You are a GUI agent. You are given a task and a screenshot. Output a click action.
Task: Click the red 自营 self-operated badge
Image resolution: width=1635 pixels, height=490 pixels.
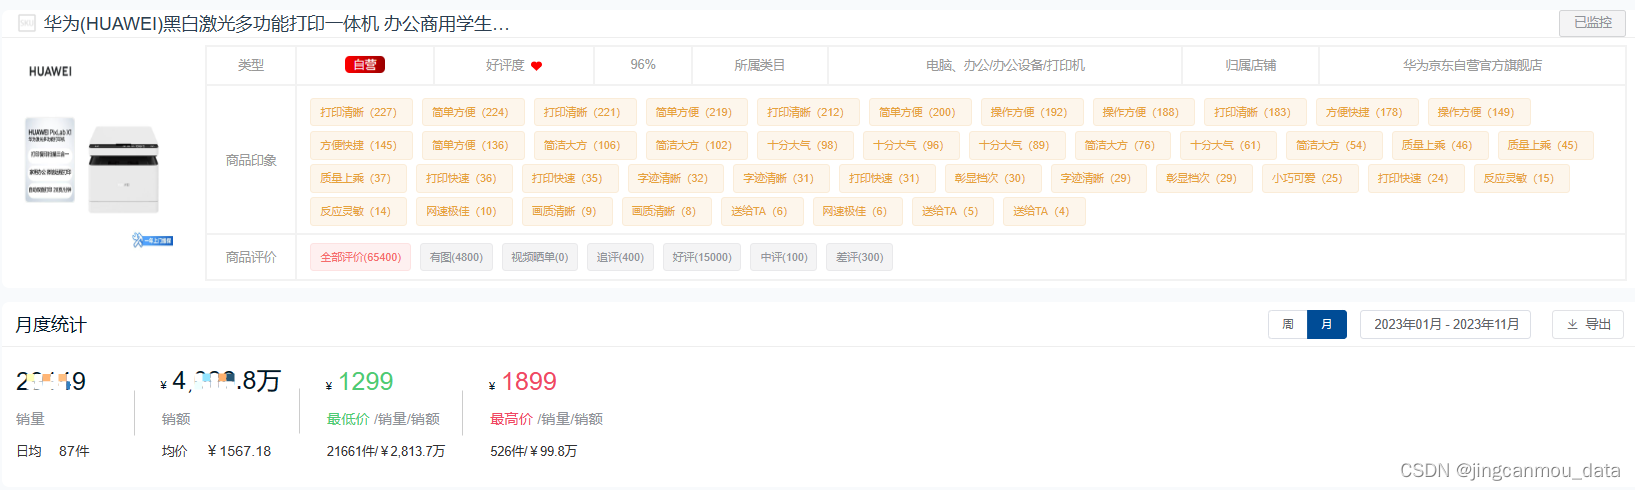pos(365,65)
